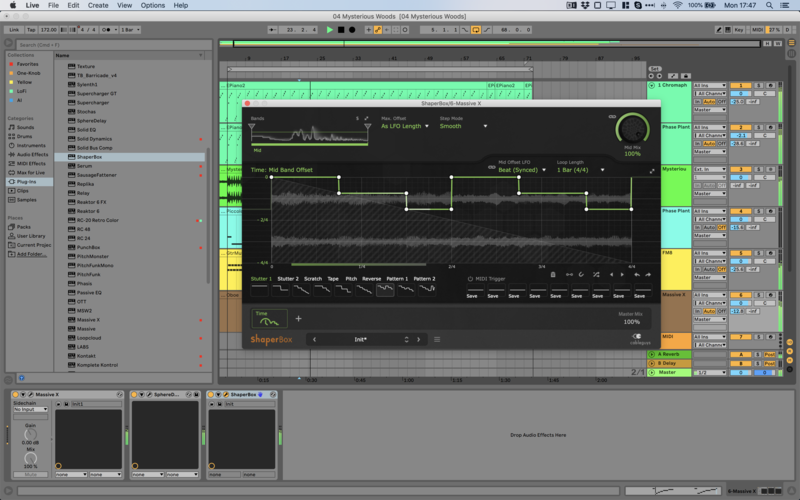Open the ShaperBox hamburger preset menu
The height and width of the screenshot is (500, 800).
click(x=437, y=340)
